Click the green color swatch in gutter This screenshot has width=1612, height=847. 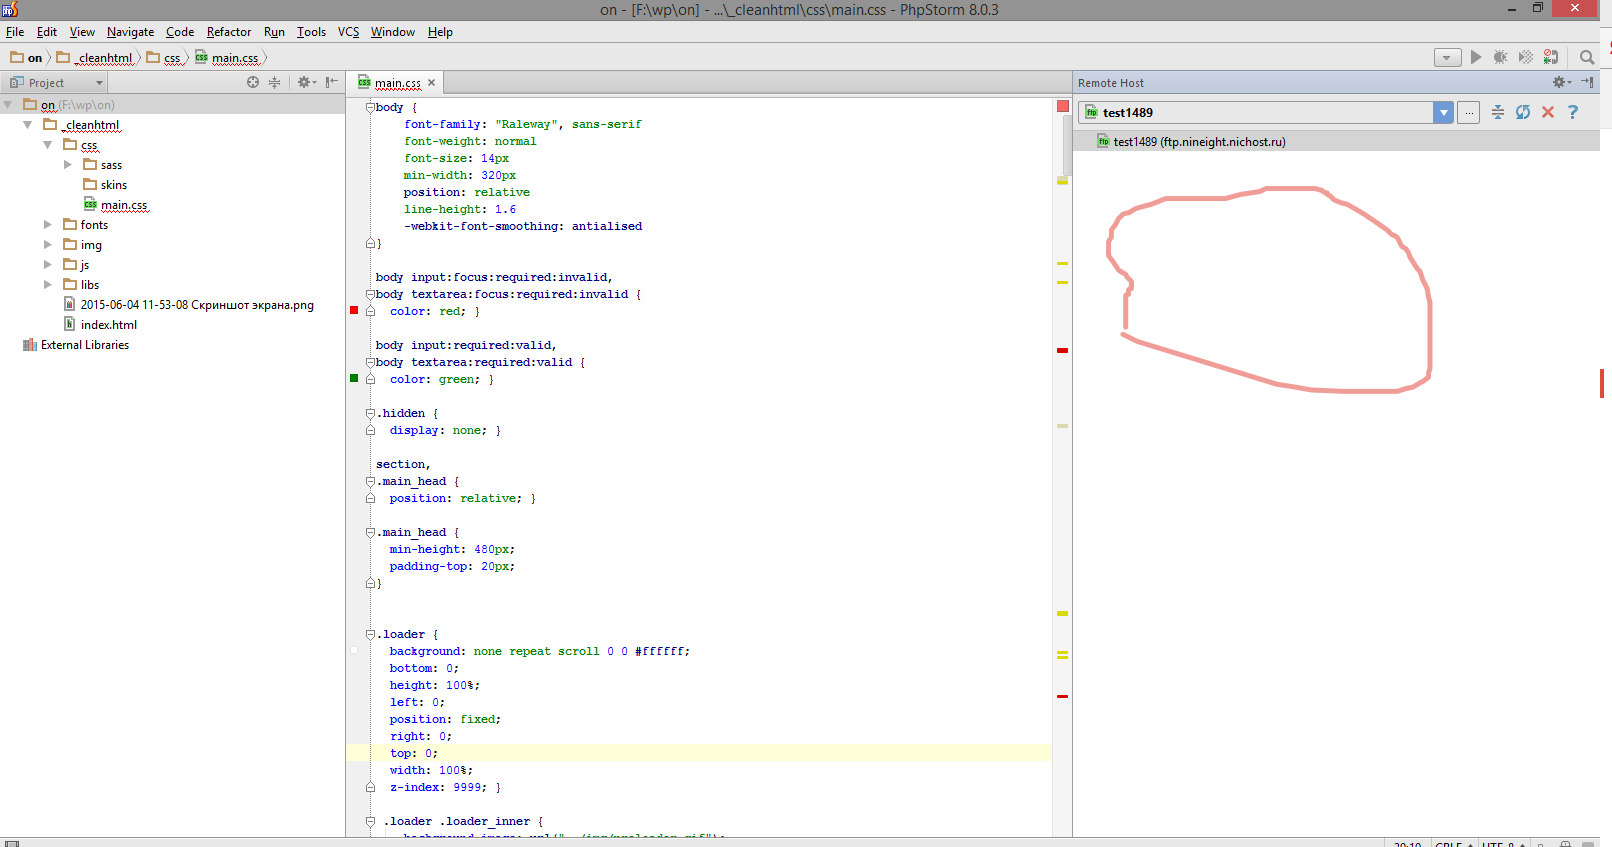pos(354,378)
